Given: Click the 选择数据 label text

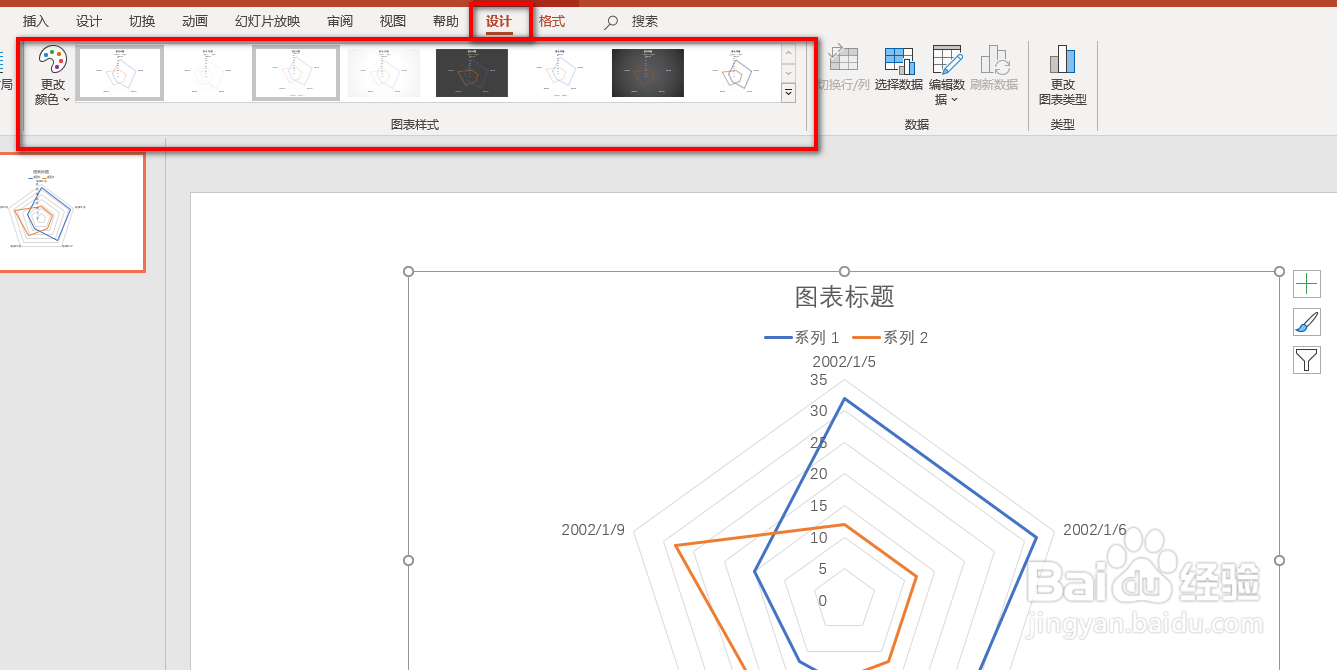Looking at the screenshot, I should [899, 85].
